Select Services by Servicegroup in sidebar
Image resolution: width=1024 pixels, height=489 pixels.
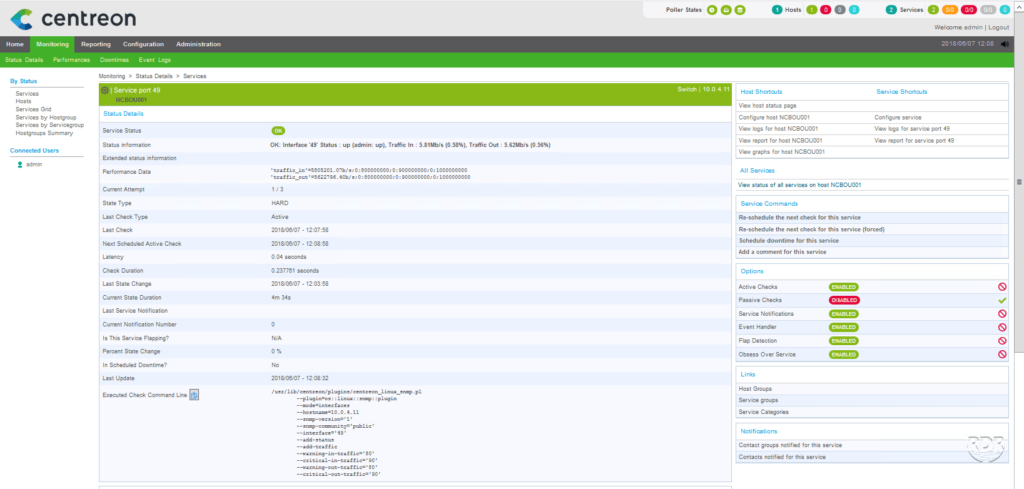click(50, 125)
